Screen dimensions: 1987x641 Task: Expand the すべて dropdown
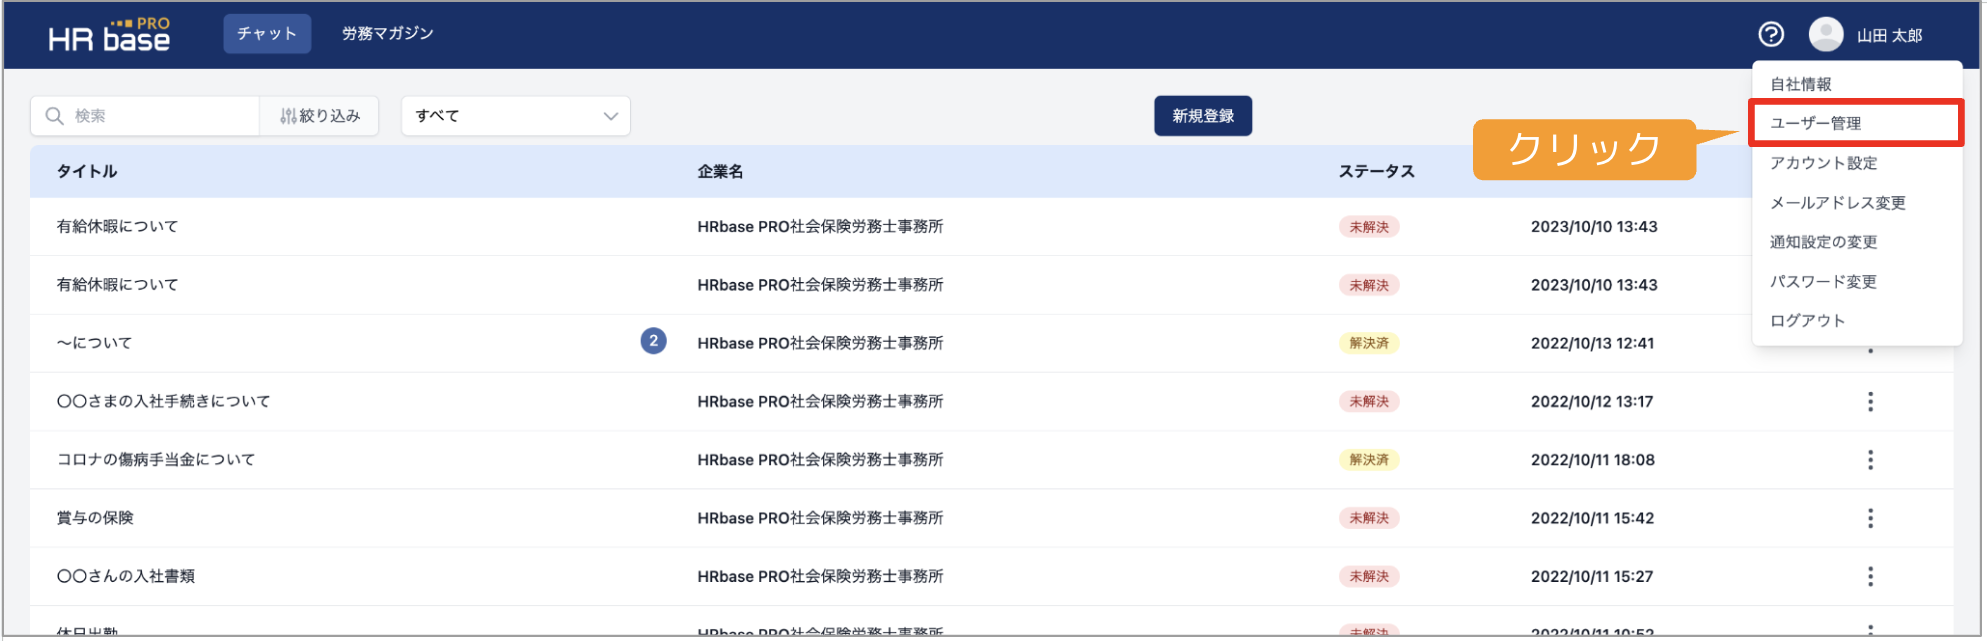(516, 116)
